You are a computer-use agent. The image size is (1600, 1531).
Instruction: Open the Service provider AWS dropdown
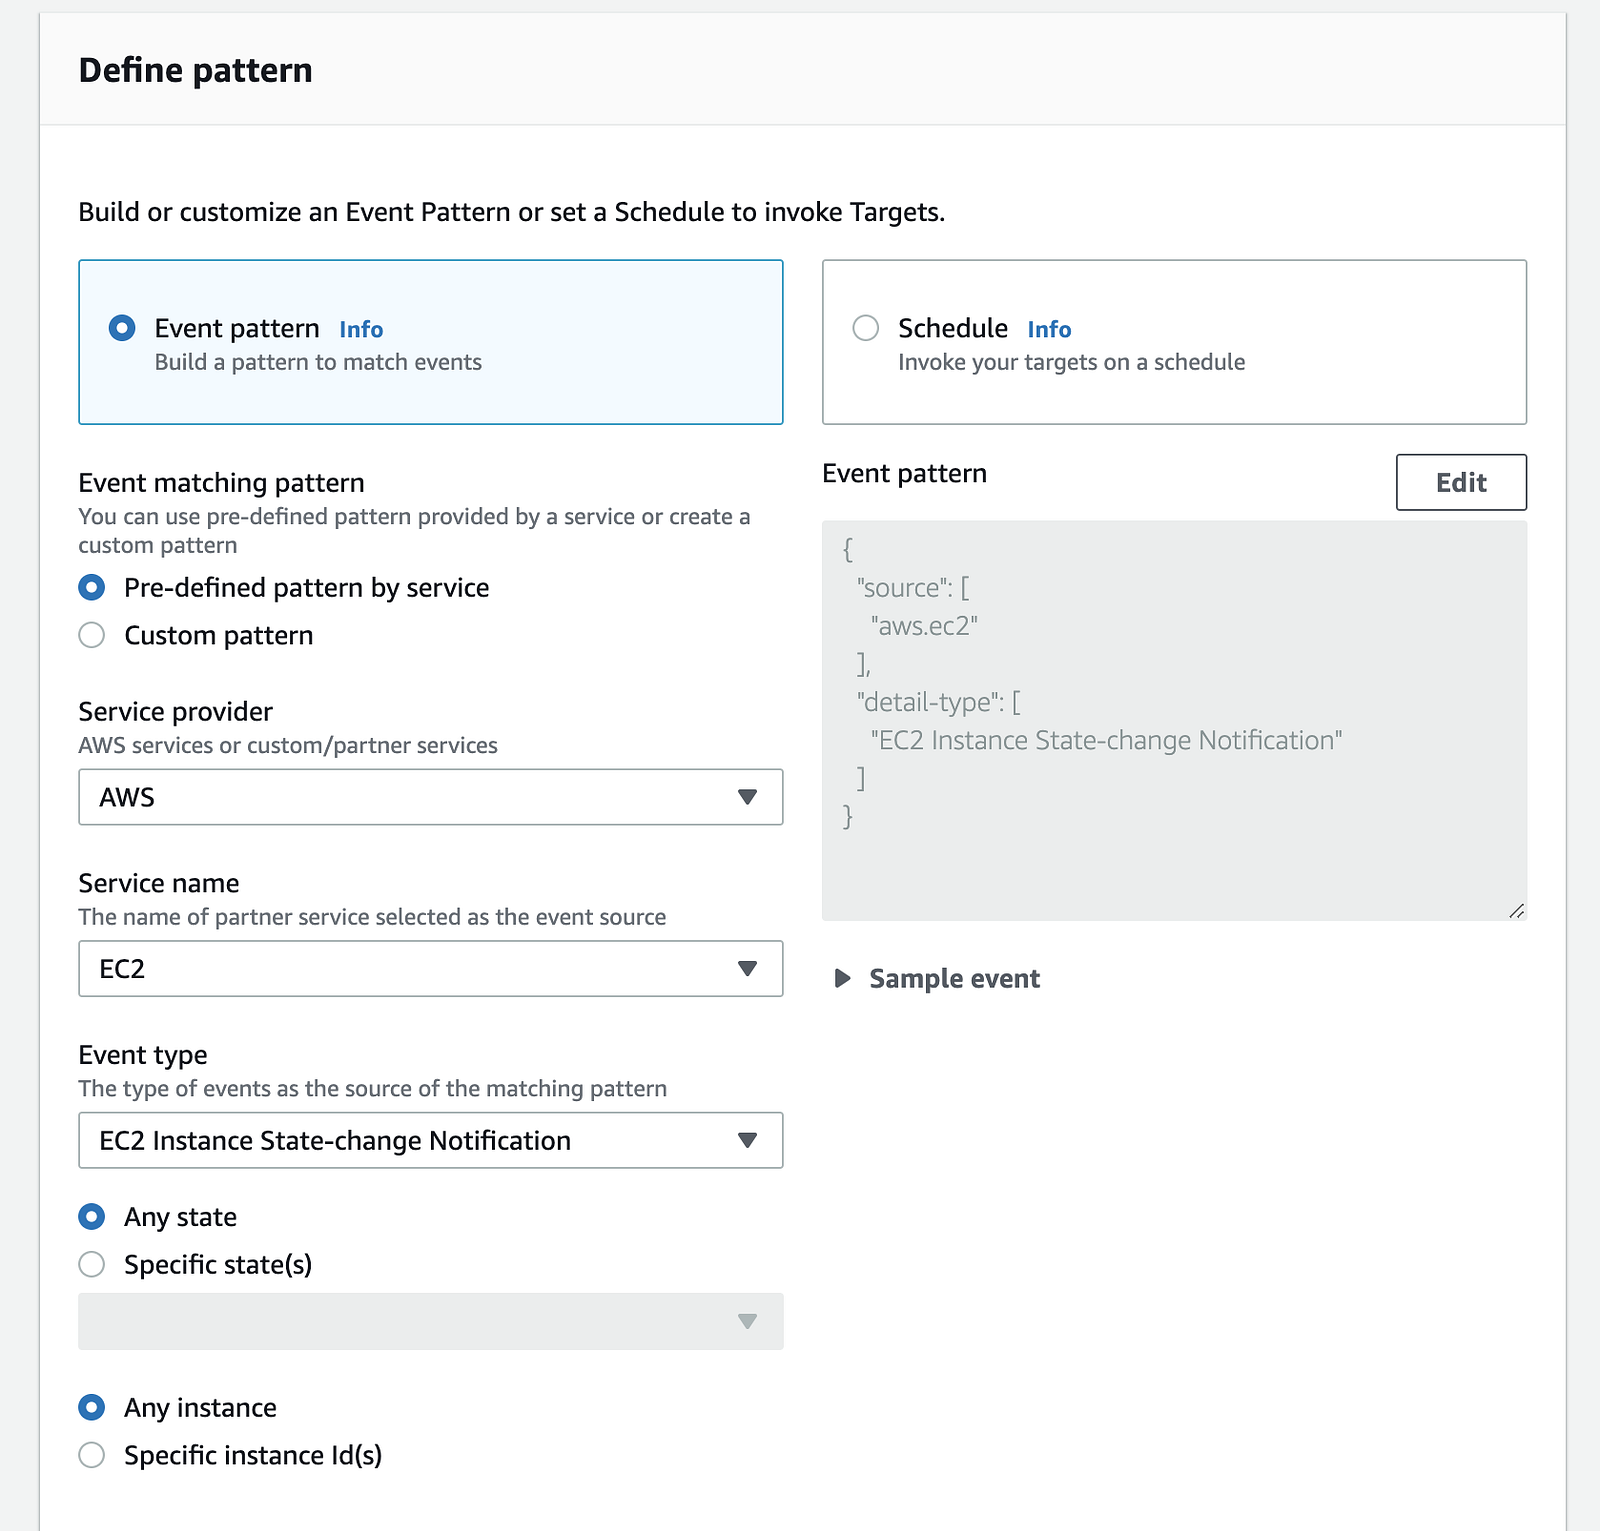click(430, 797)
